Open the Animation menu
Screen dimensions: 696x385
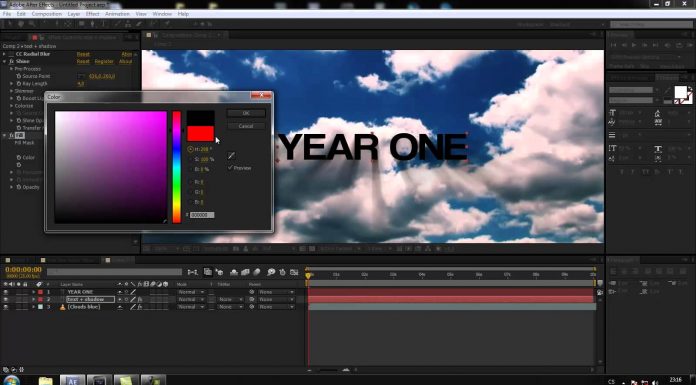click(117, 14)
